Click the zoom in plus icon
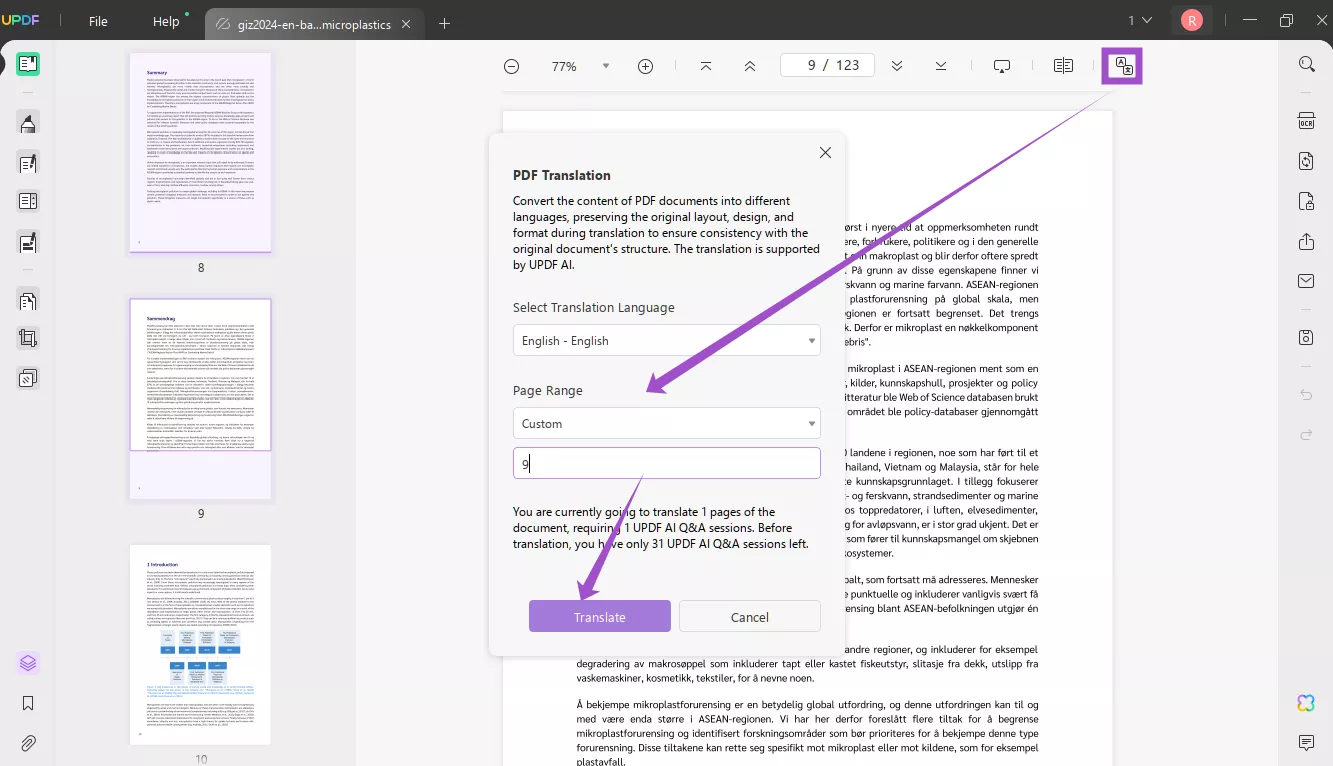Image resolution: width=1333 pixels, height=766 pixels. 645,66
